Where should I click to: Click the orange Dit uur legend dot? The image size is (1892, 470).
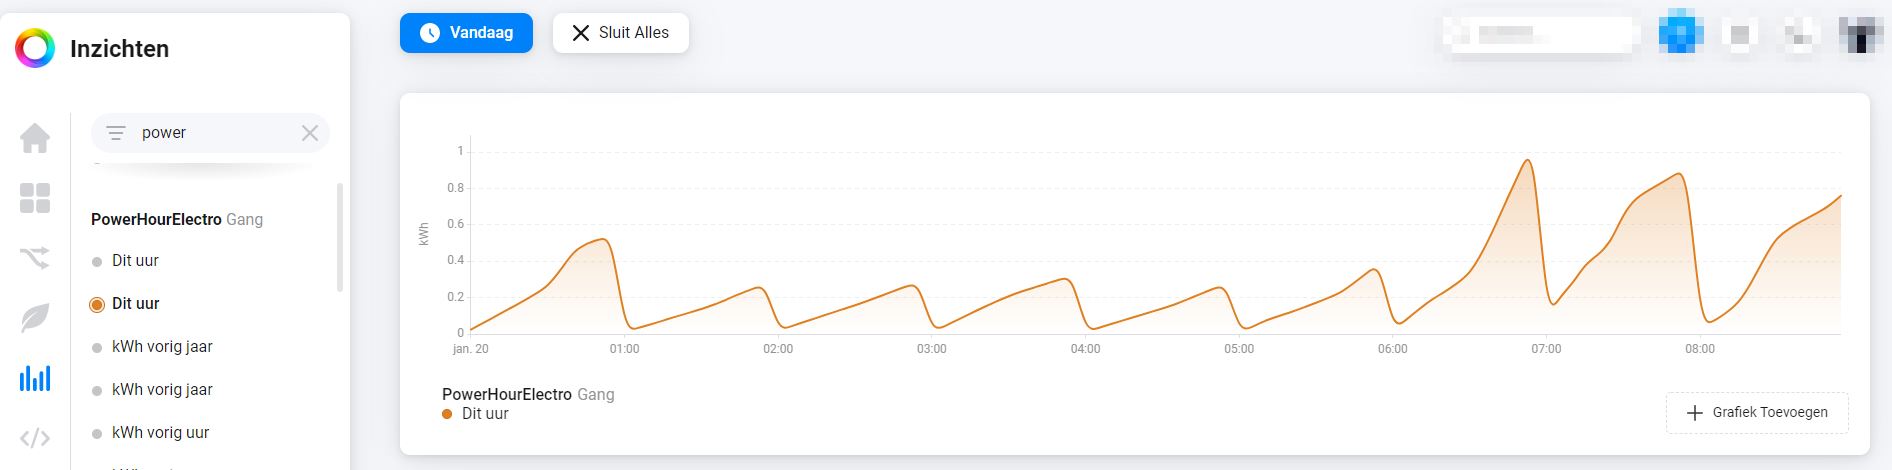tap(447, 414)
